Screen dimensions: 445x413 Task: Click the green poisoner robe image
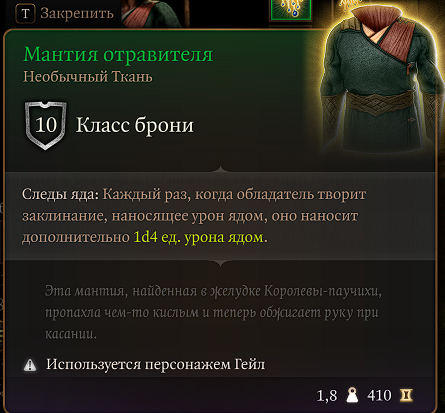[x=380, y=80]
